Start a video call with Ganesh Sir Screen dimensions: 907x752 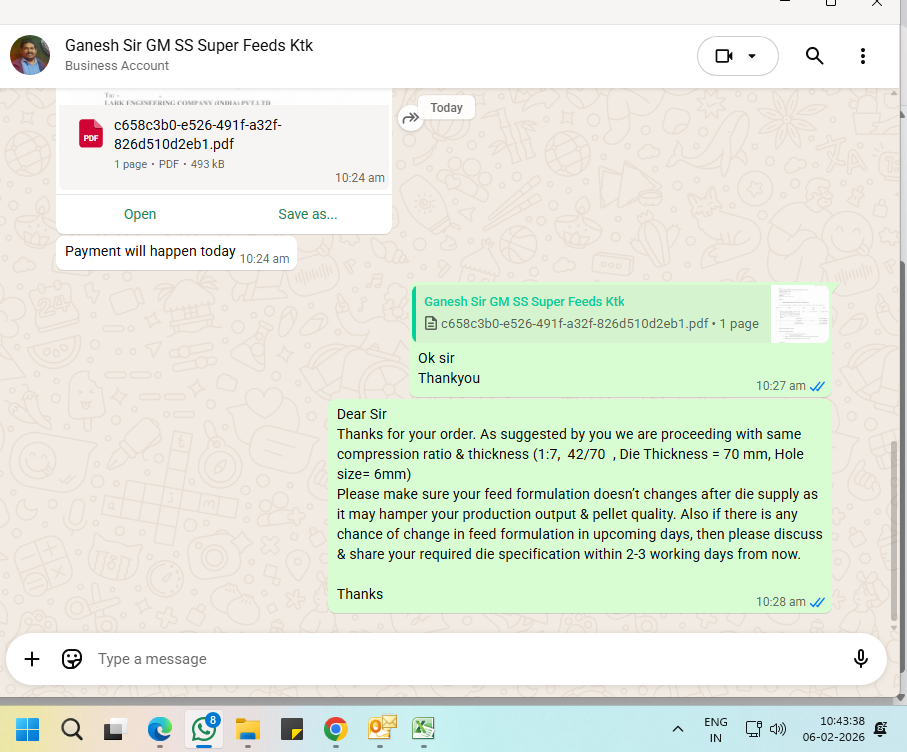(x=724, y=56)
